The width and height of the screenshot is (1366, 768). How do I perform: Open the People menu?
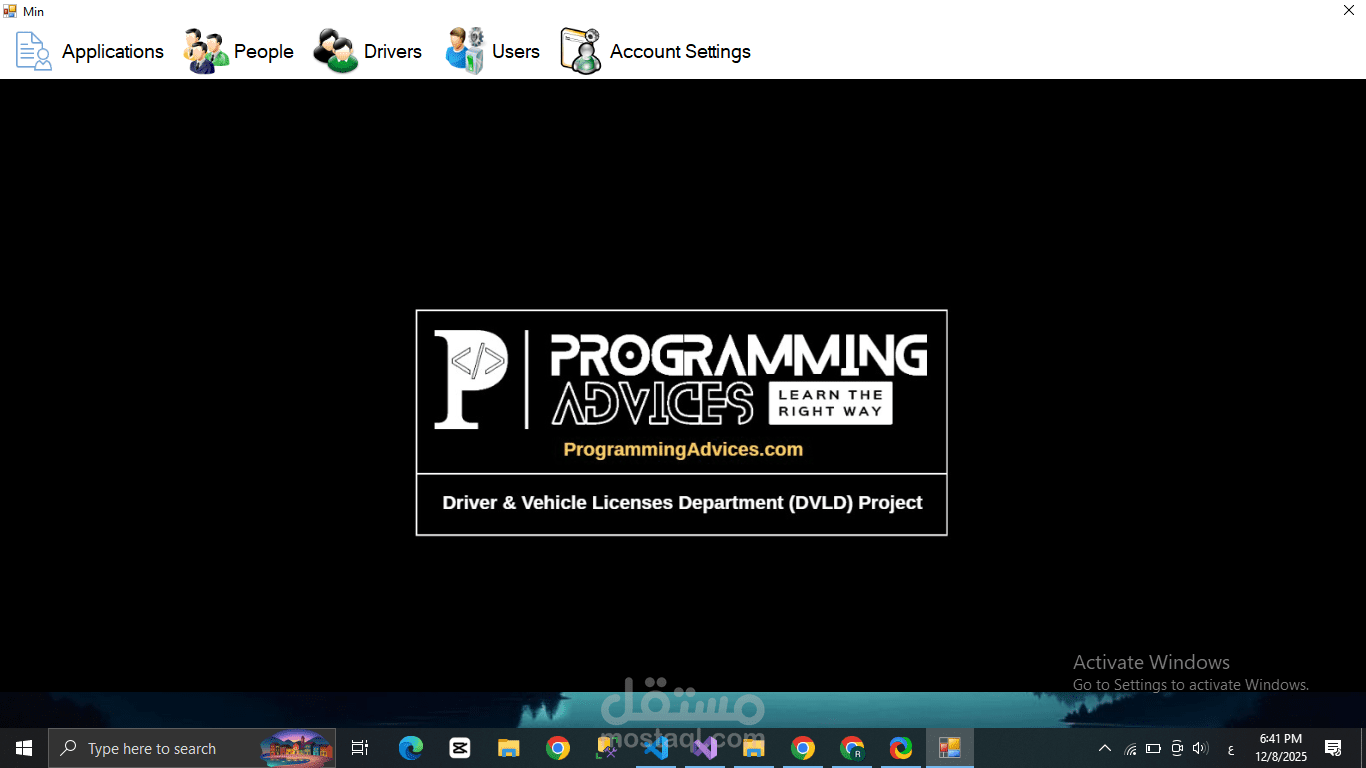click(238, 51)
